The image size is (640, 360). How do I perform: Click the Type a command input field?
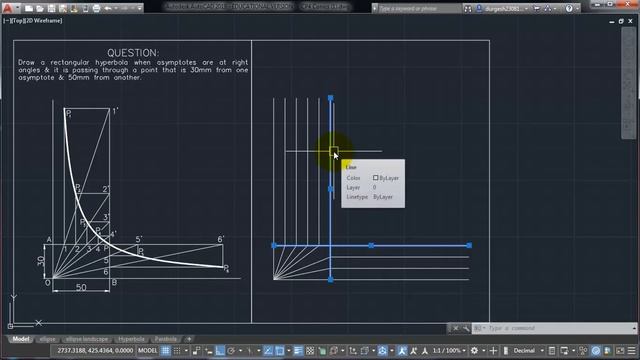coord(553,328)
